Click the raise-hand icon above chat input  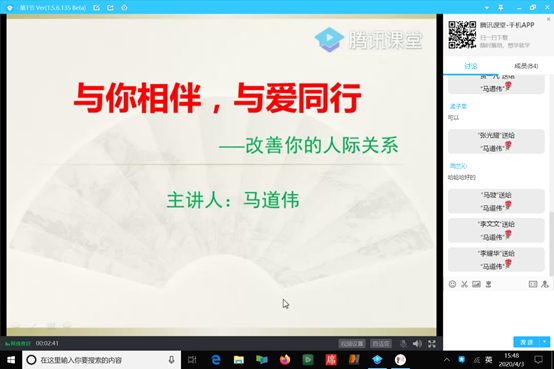point(545,284)
